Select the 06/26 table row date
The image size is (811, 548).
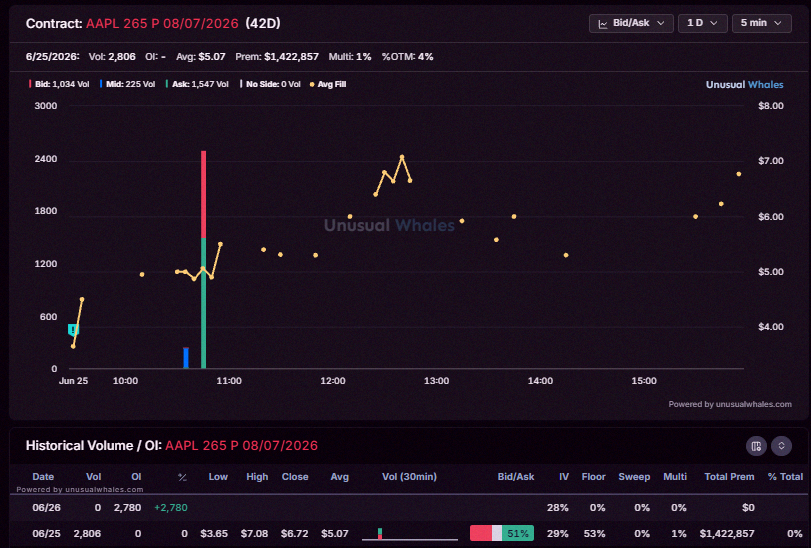tap(47, 508)
